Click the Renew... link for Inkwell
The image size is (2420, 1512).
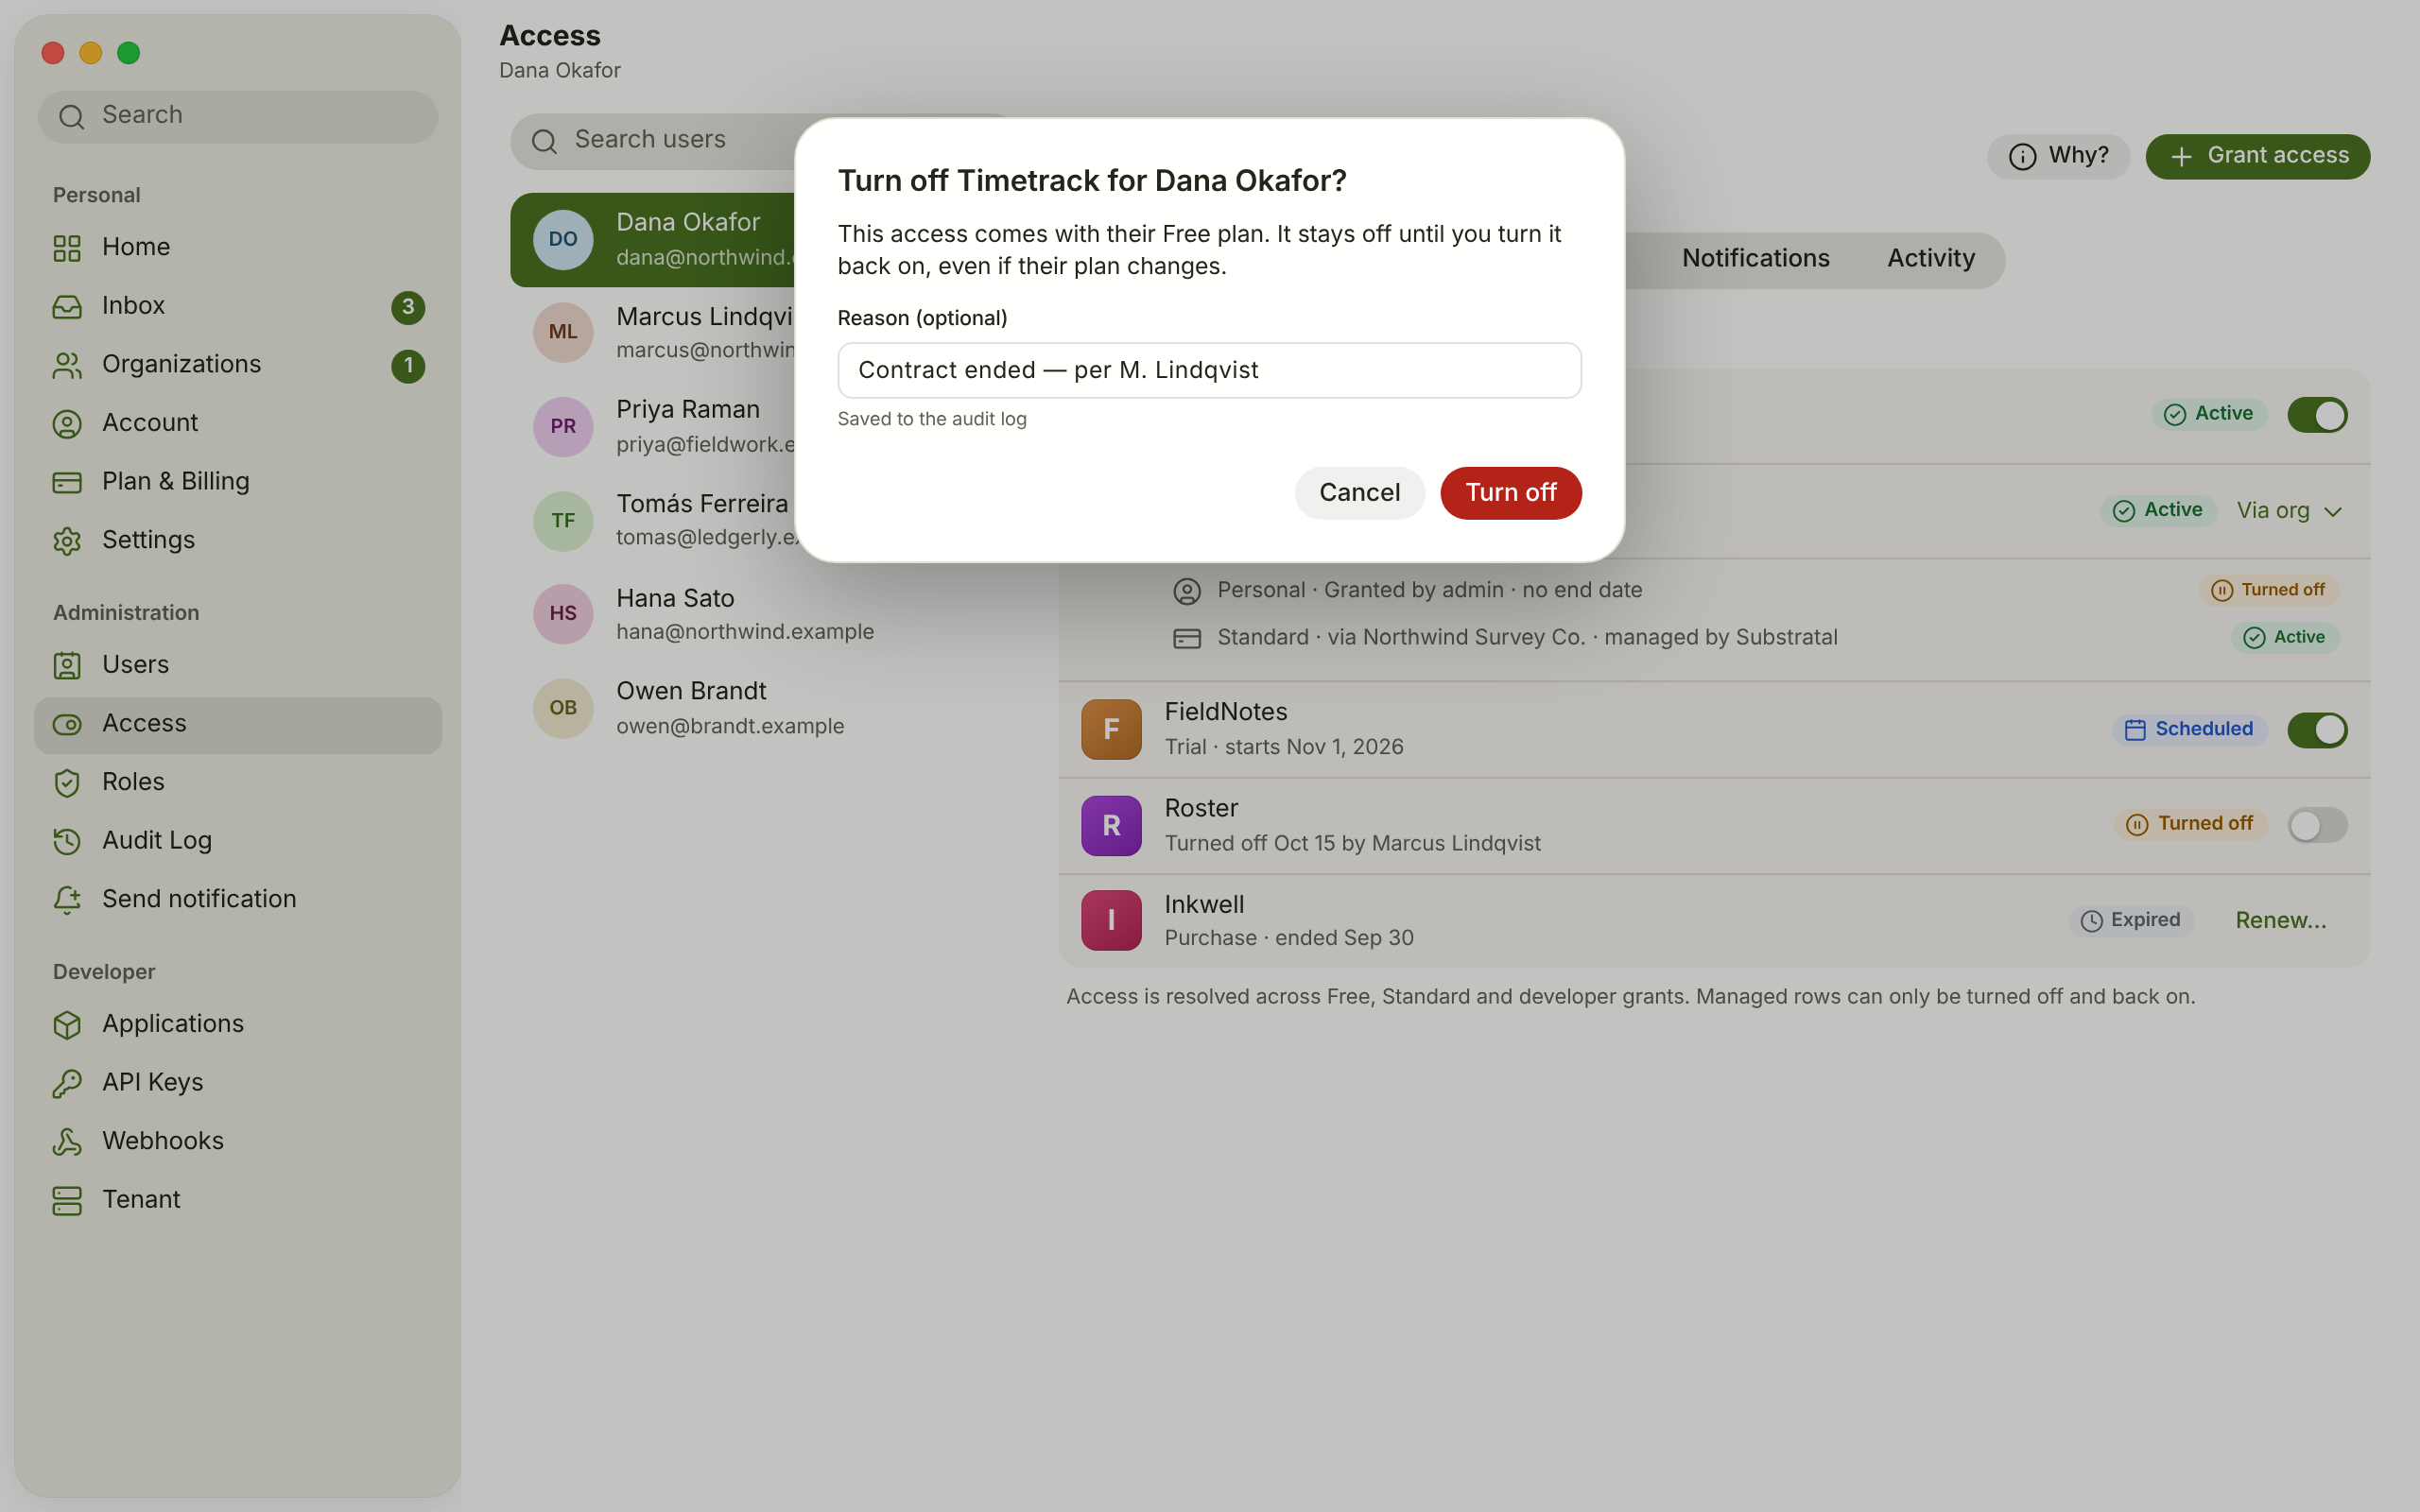(x=2280, y=921)
